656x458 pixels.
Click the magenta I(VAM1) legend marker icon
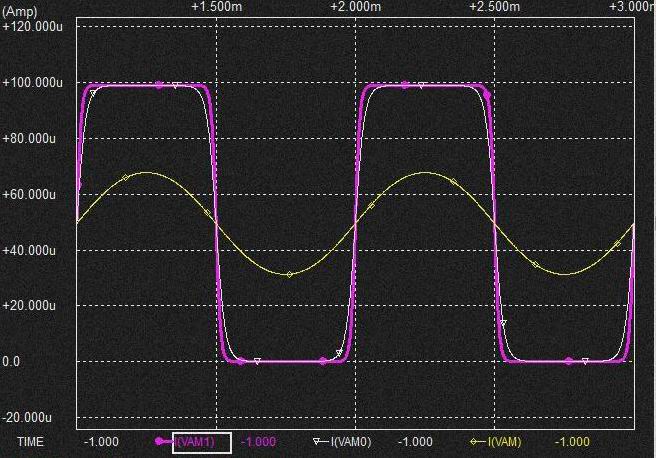162,441
